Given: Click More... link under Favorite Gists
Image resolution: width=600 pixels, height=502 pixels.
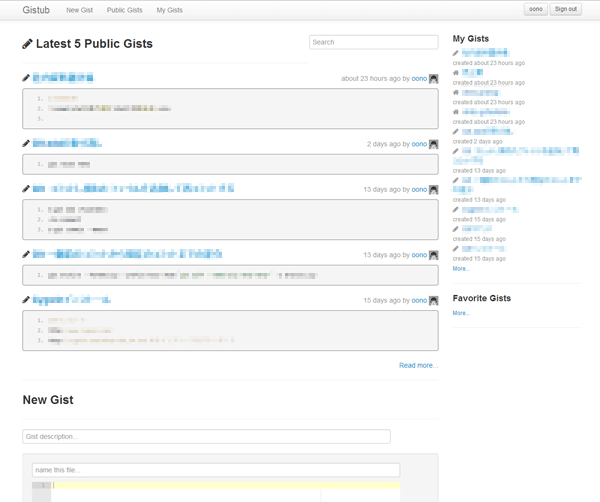Looking at the screenshot, I should pyautogui.click(x=460, y=313).
